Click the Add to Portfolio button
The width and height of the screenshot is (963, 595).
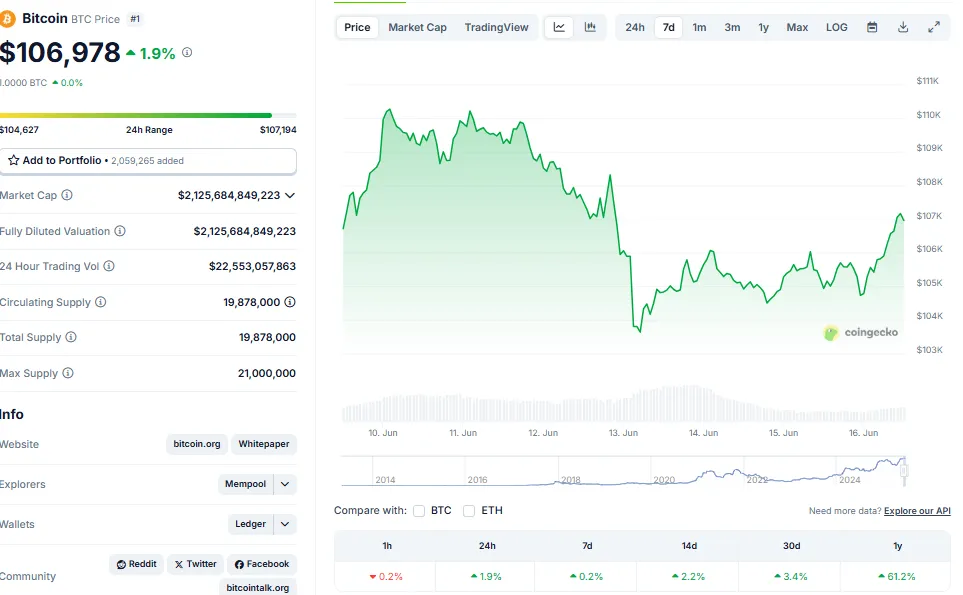pos(148,161)
